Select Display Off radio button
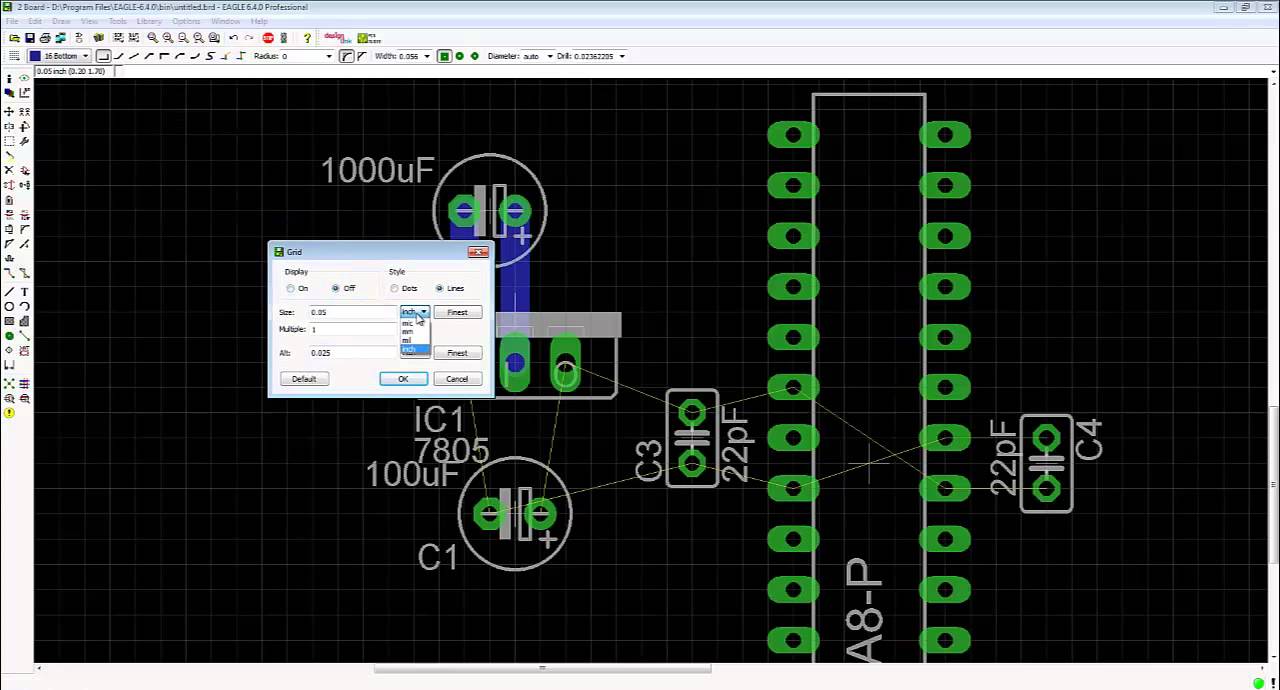Viewport: 1280px width, 690px height. pyautogui.click(x=336, y=289)
